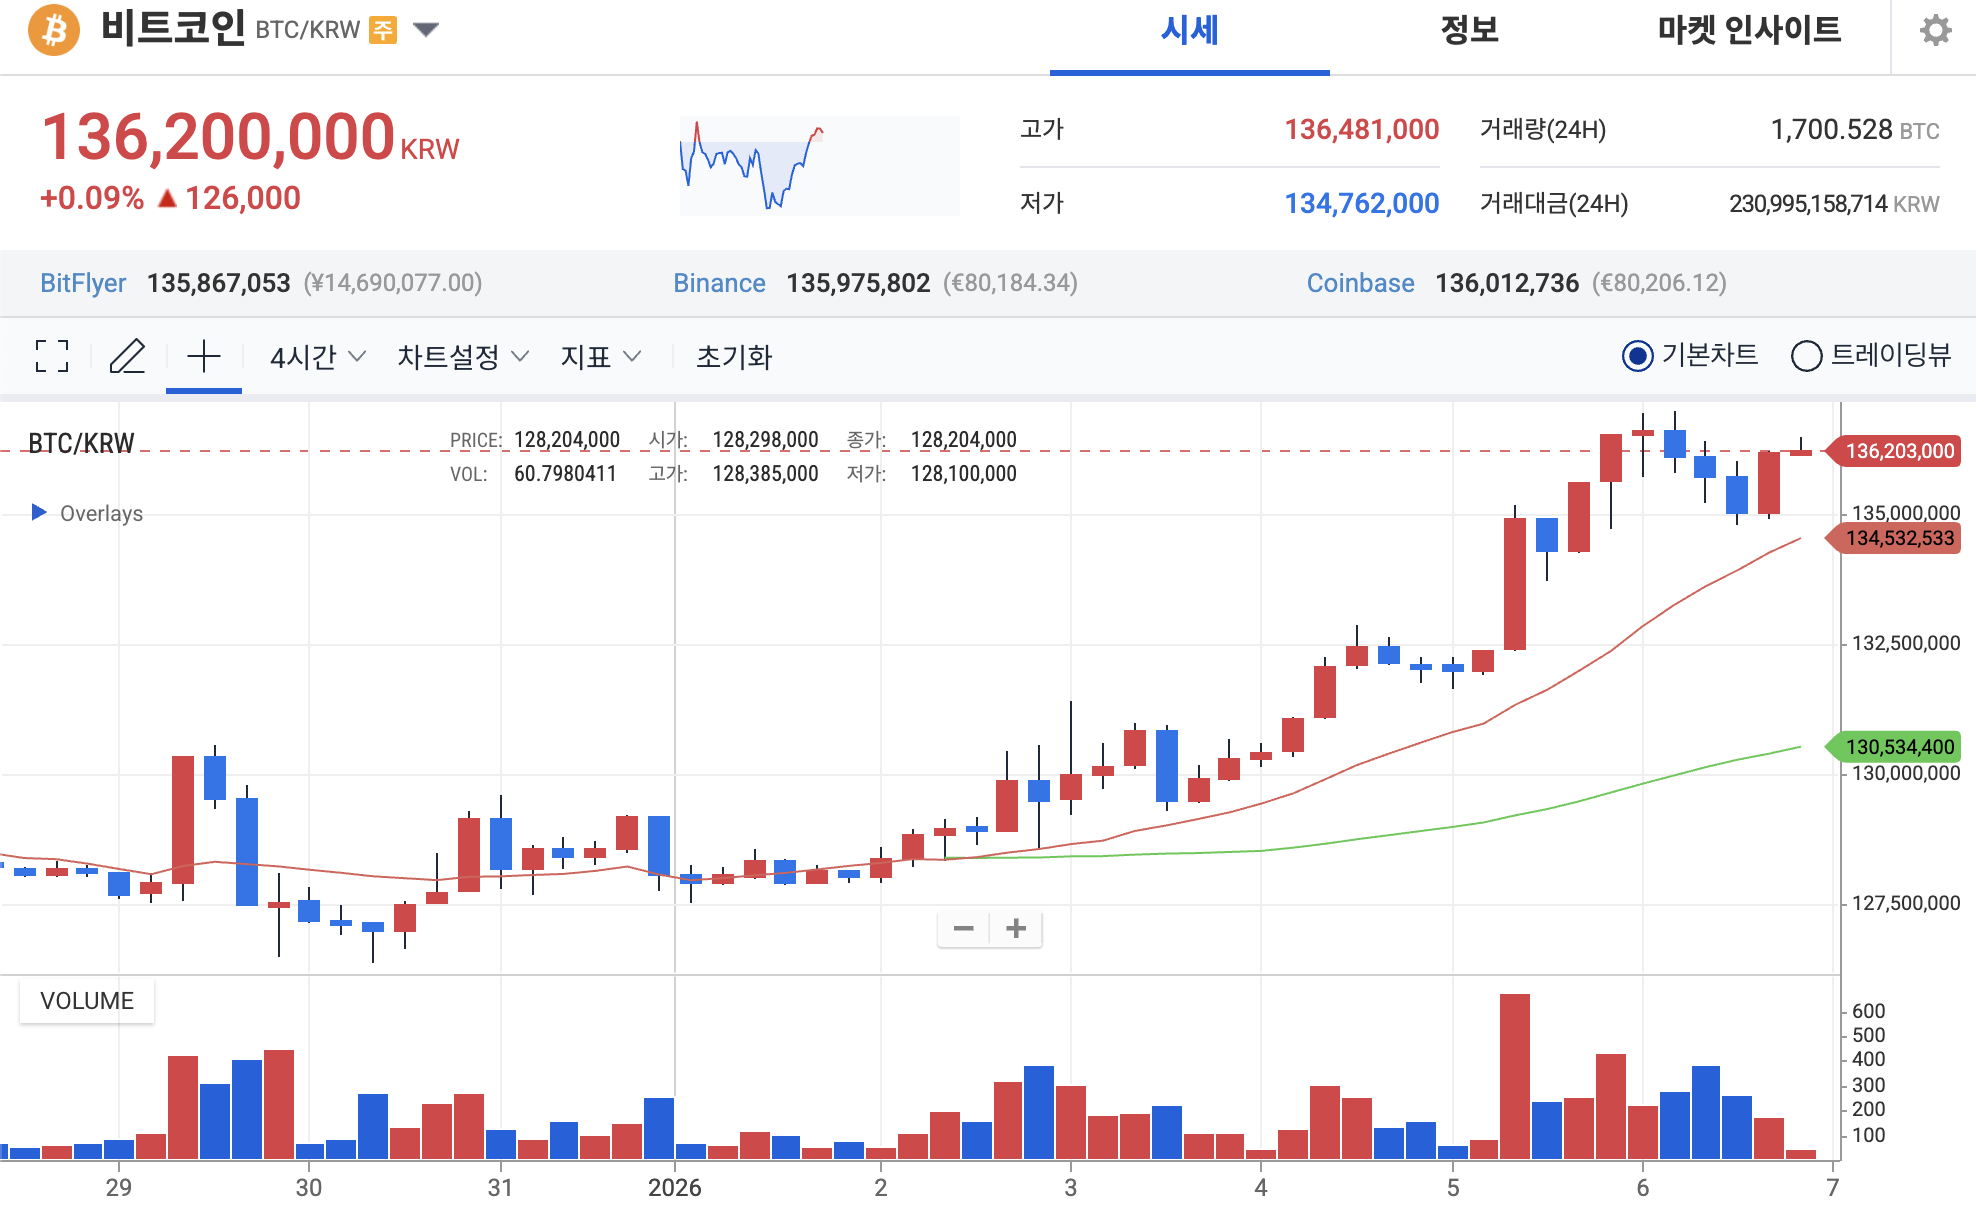This screenshot has width=1976, height=1212.
Task: Click the orange 주 badge icon
Action: point(383,30)
